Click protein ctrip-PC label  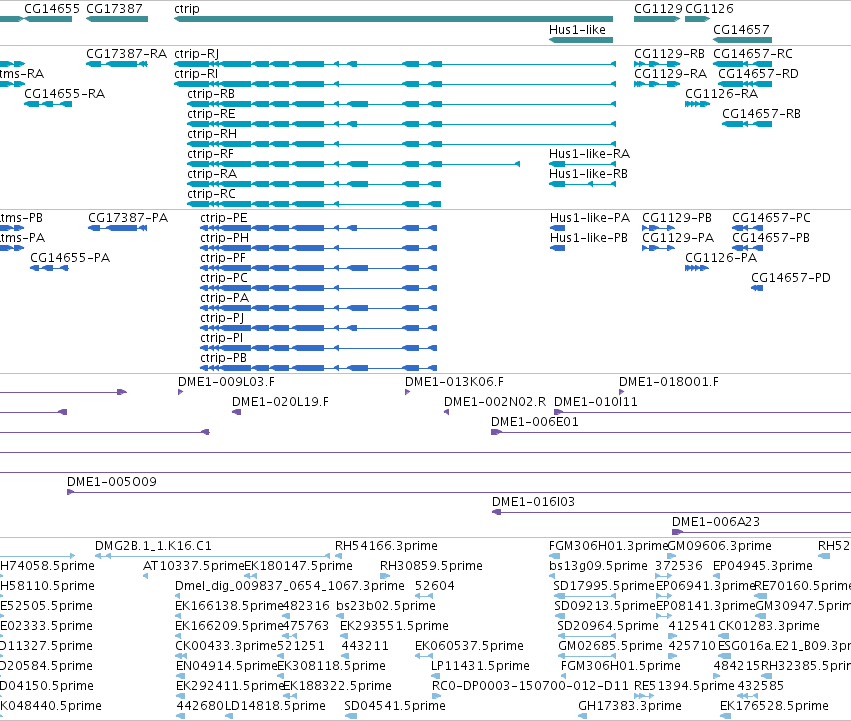click(224, 279)
